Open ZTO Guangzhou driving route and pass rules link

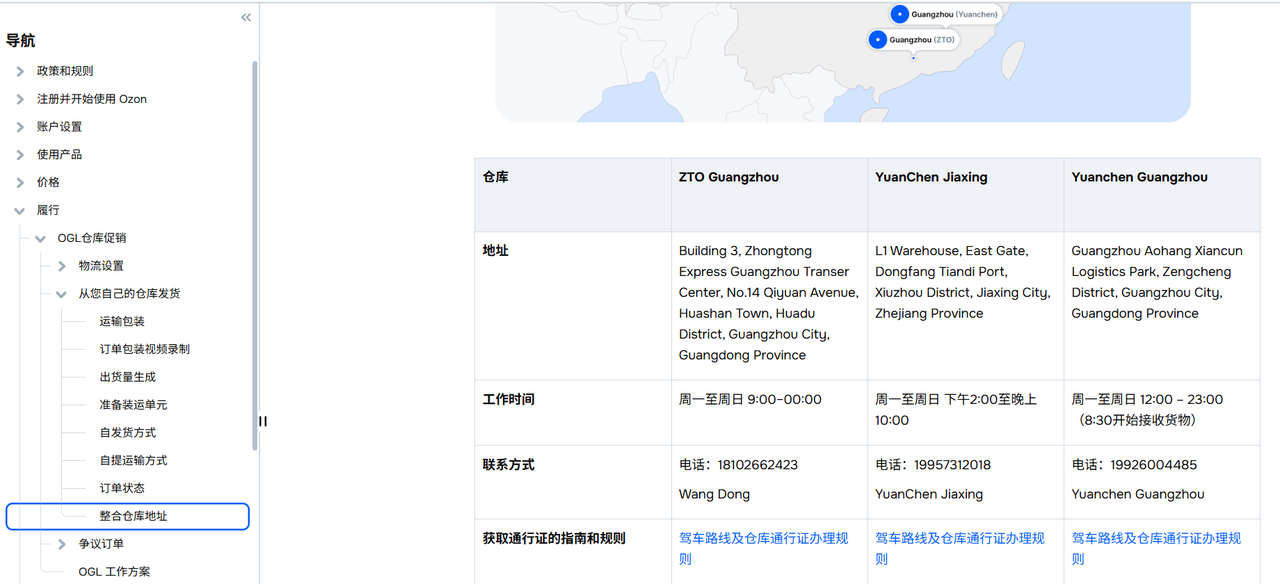(x=764, y=548)
